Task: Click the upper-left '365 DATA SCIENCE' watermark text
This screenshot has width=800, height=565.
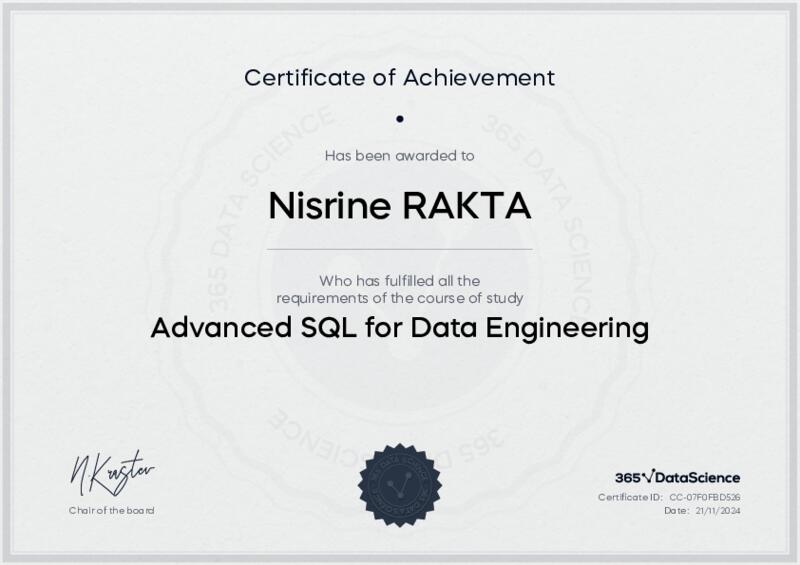Action: [262, 168]
